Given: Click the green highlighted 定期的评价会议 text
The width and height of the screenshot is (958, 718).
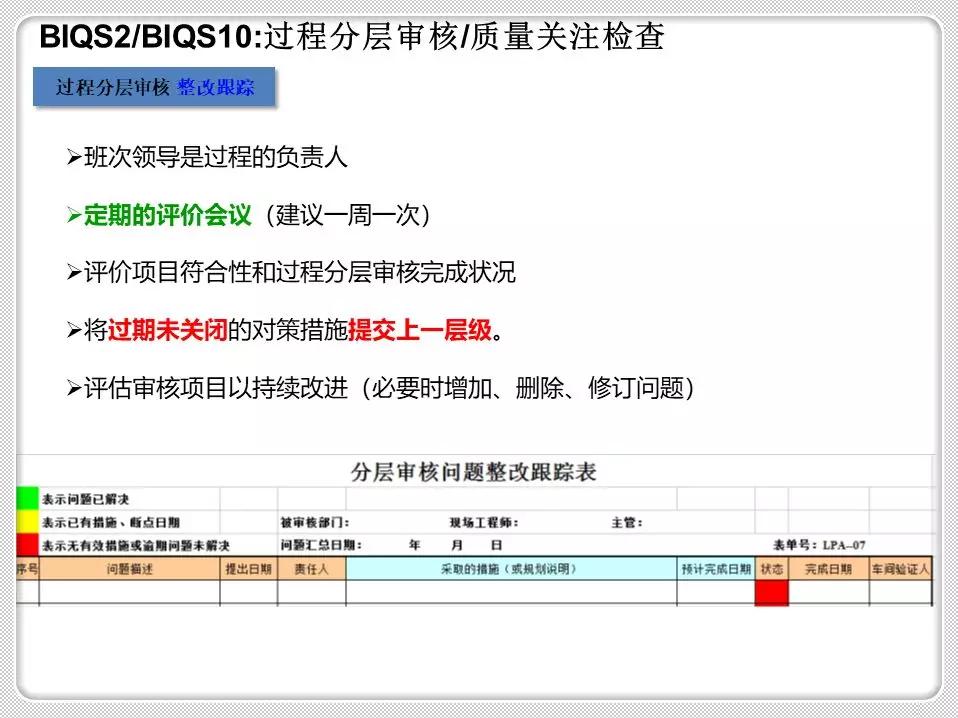Looking at the screenshot, I should click(x=164, y=214).
